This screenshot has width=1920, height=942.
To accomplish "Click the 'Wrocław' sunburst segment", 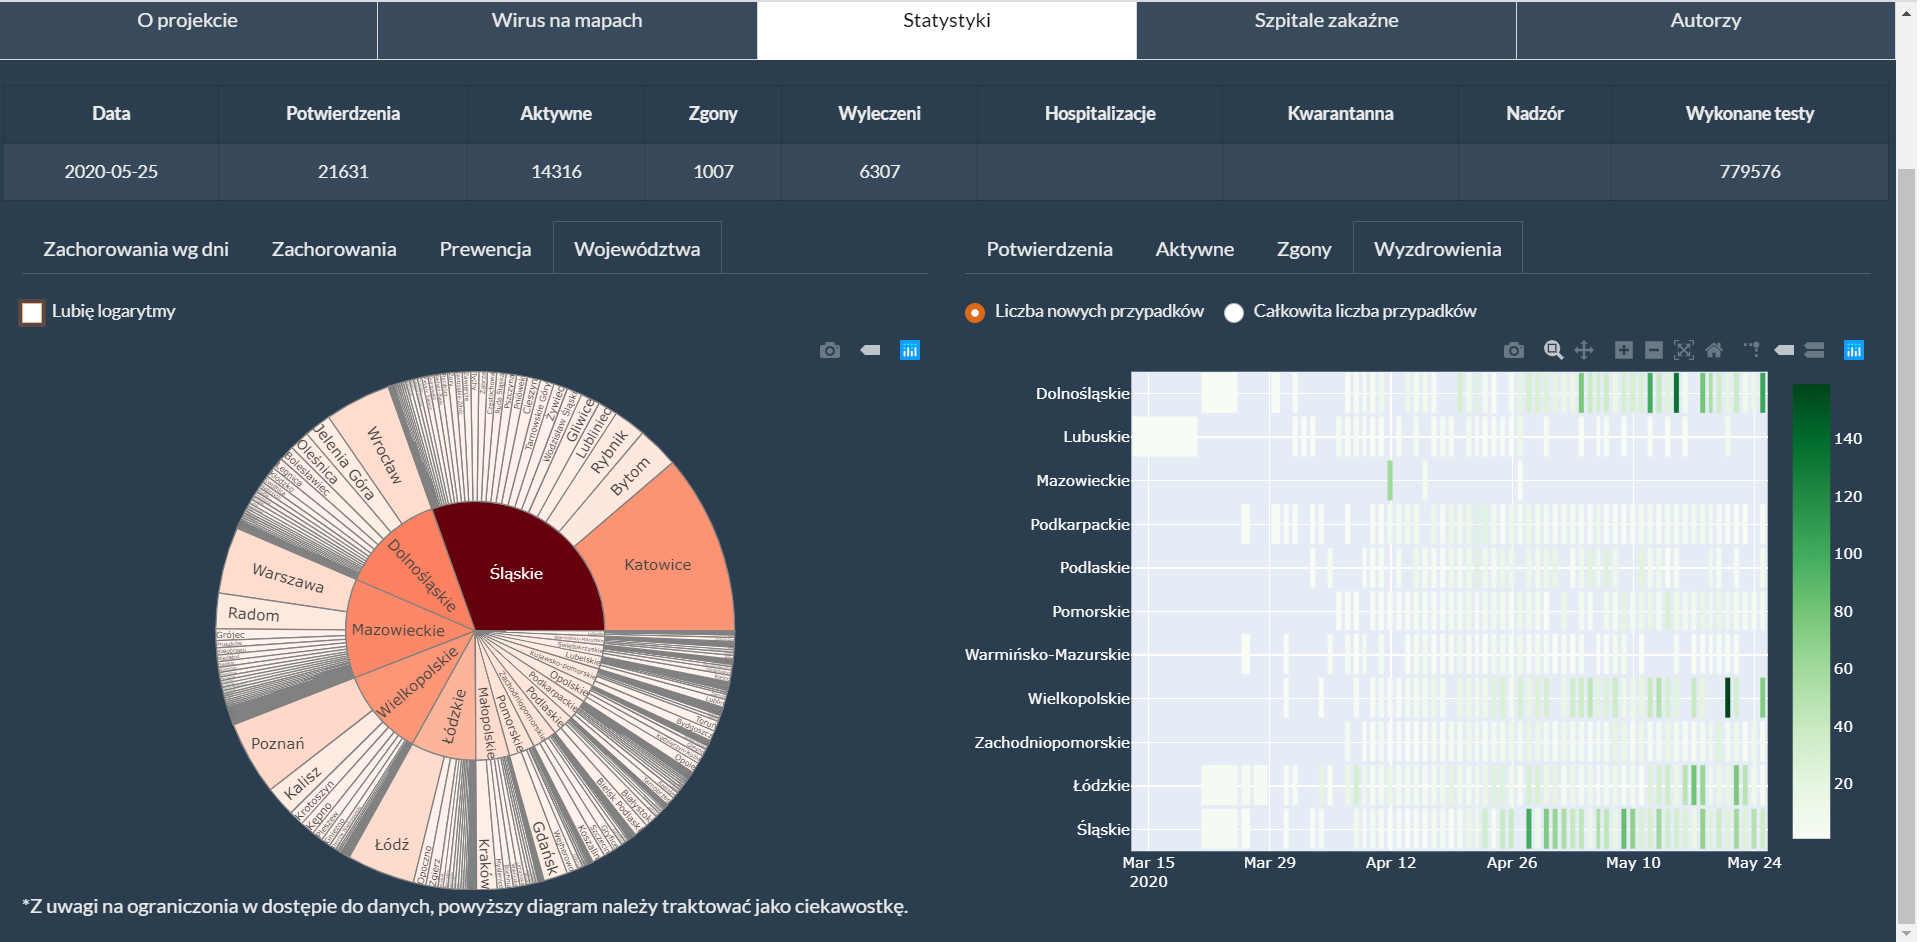I will pos(384,455).
